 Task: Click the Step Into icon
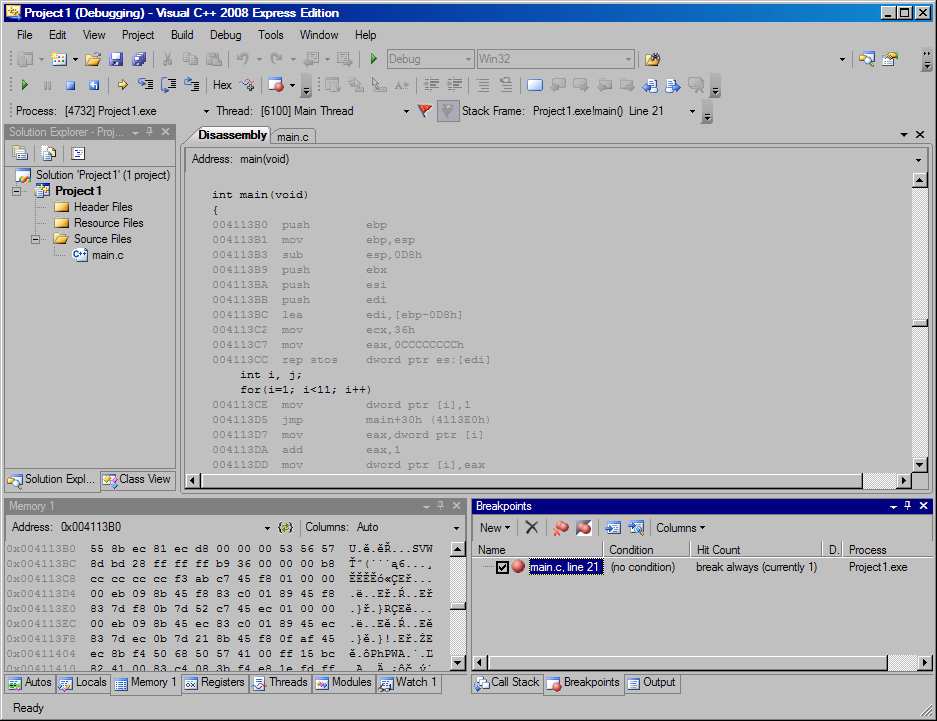click(146, 85)
